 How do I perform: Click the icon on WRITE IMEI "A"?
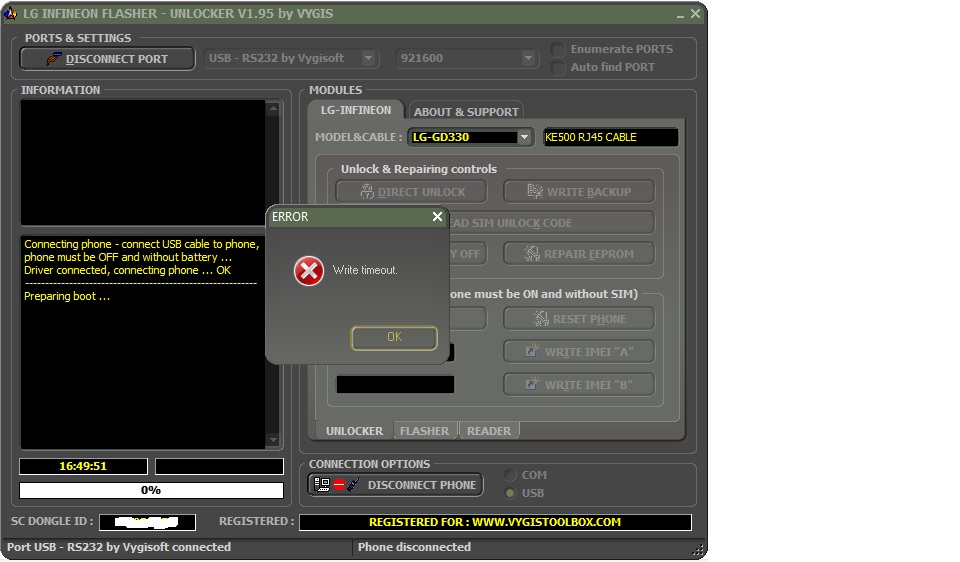coord(532,351)
